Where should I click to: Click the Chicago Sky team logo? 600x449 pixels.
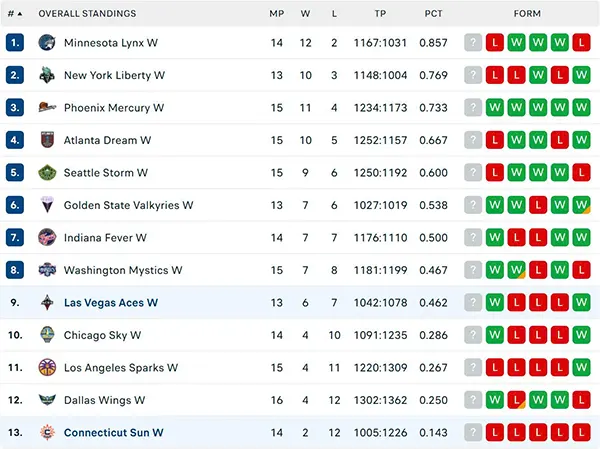(x=47, y=335)
